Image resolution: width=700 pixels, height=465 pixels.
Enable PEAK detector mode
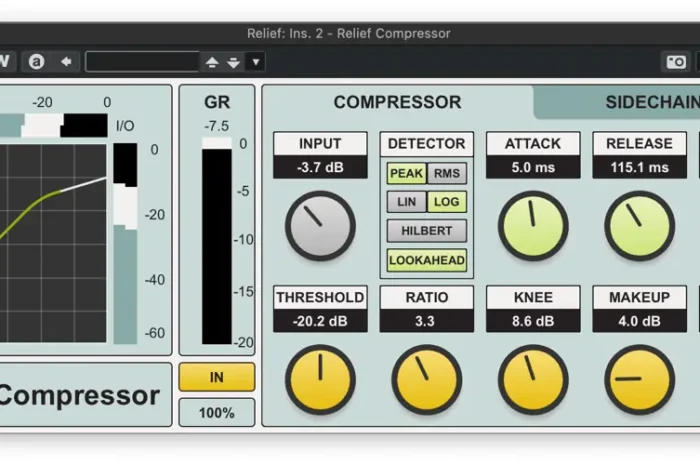point(406,173)
